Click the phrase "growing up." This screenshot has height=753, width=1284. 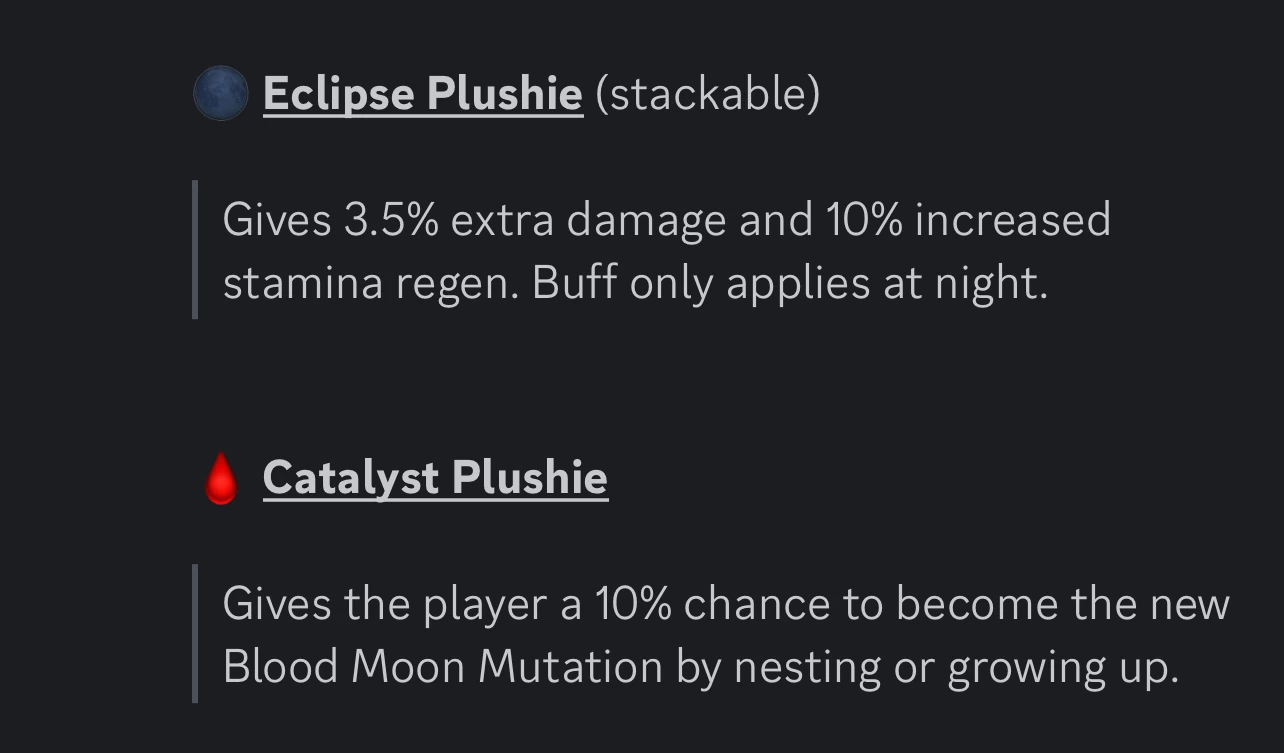(x=1063, y=667)
